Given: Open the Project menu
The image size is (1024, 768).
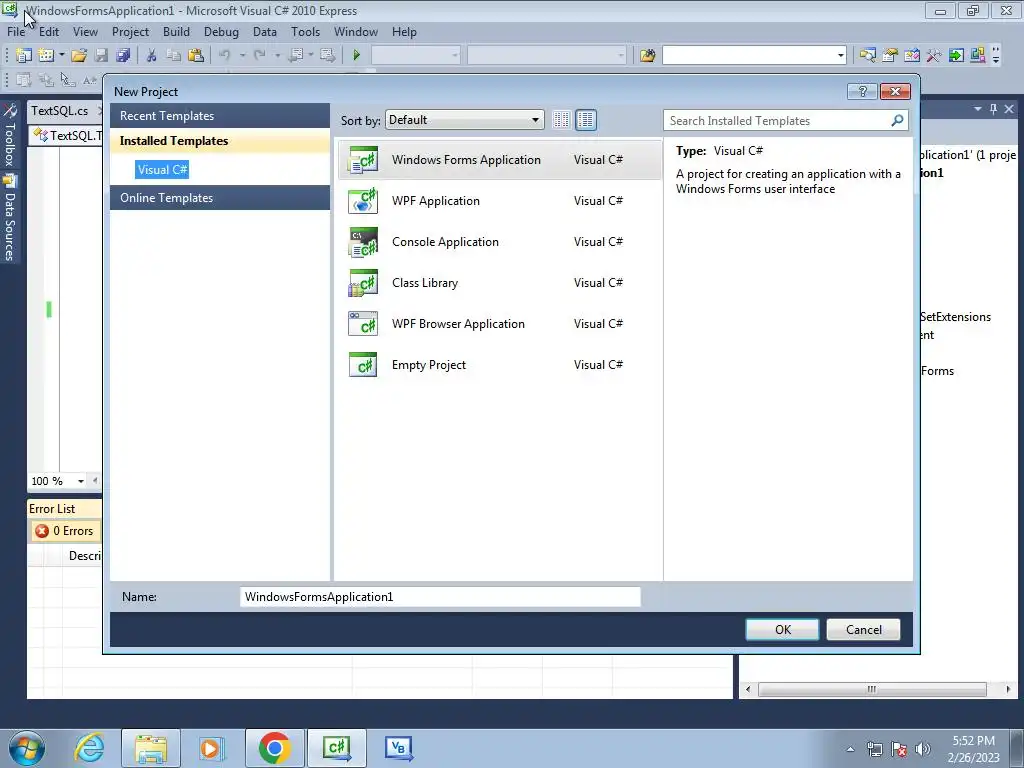Looking at the screenshot, I should [131, 32].
